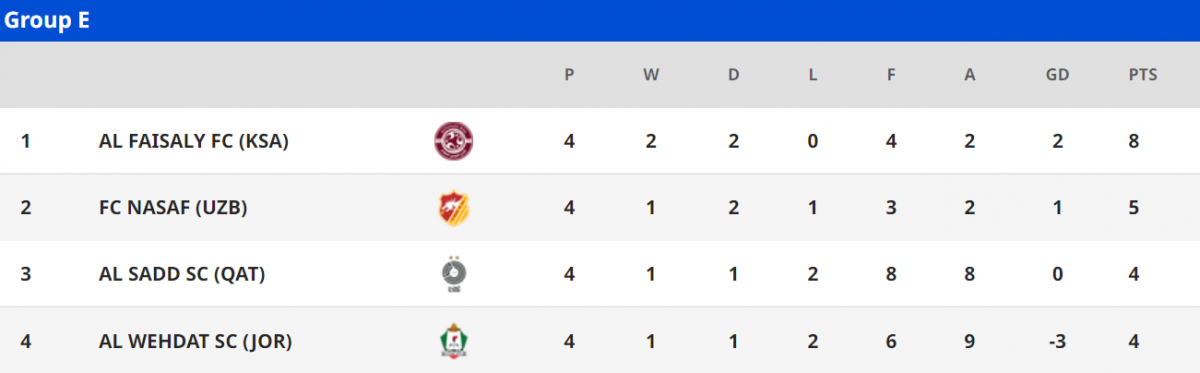Click the L (losses) column header

pyautogui.click(x=812, y=75)
